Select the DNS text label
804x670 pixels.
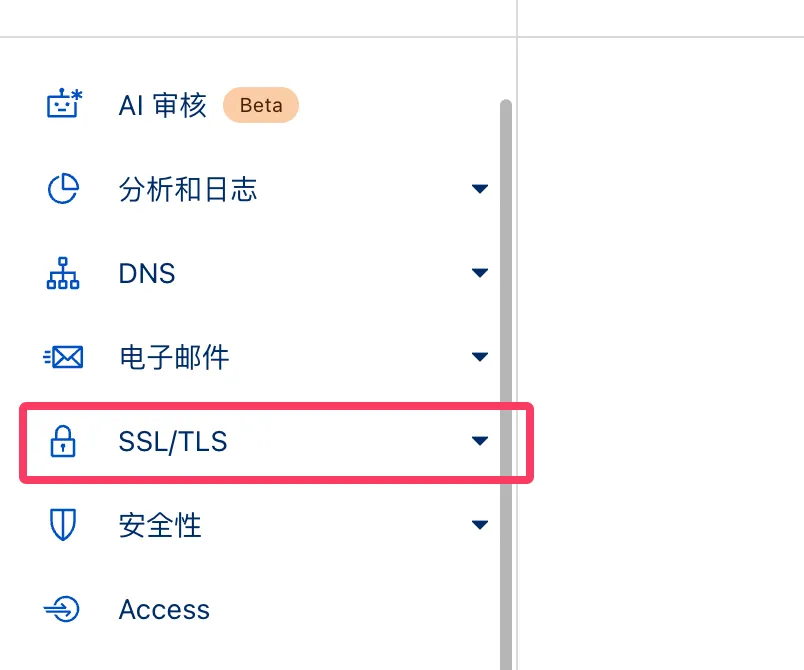pyautogui.click(x=147, y=273)
